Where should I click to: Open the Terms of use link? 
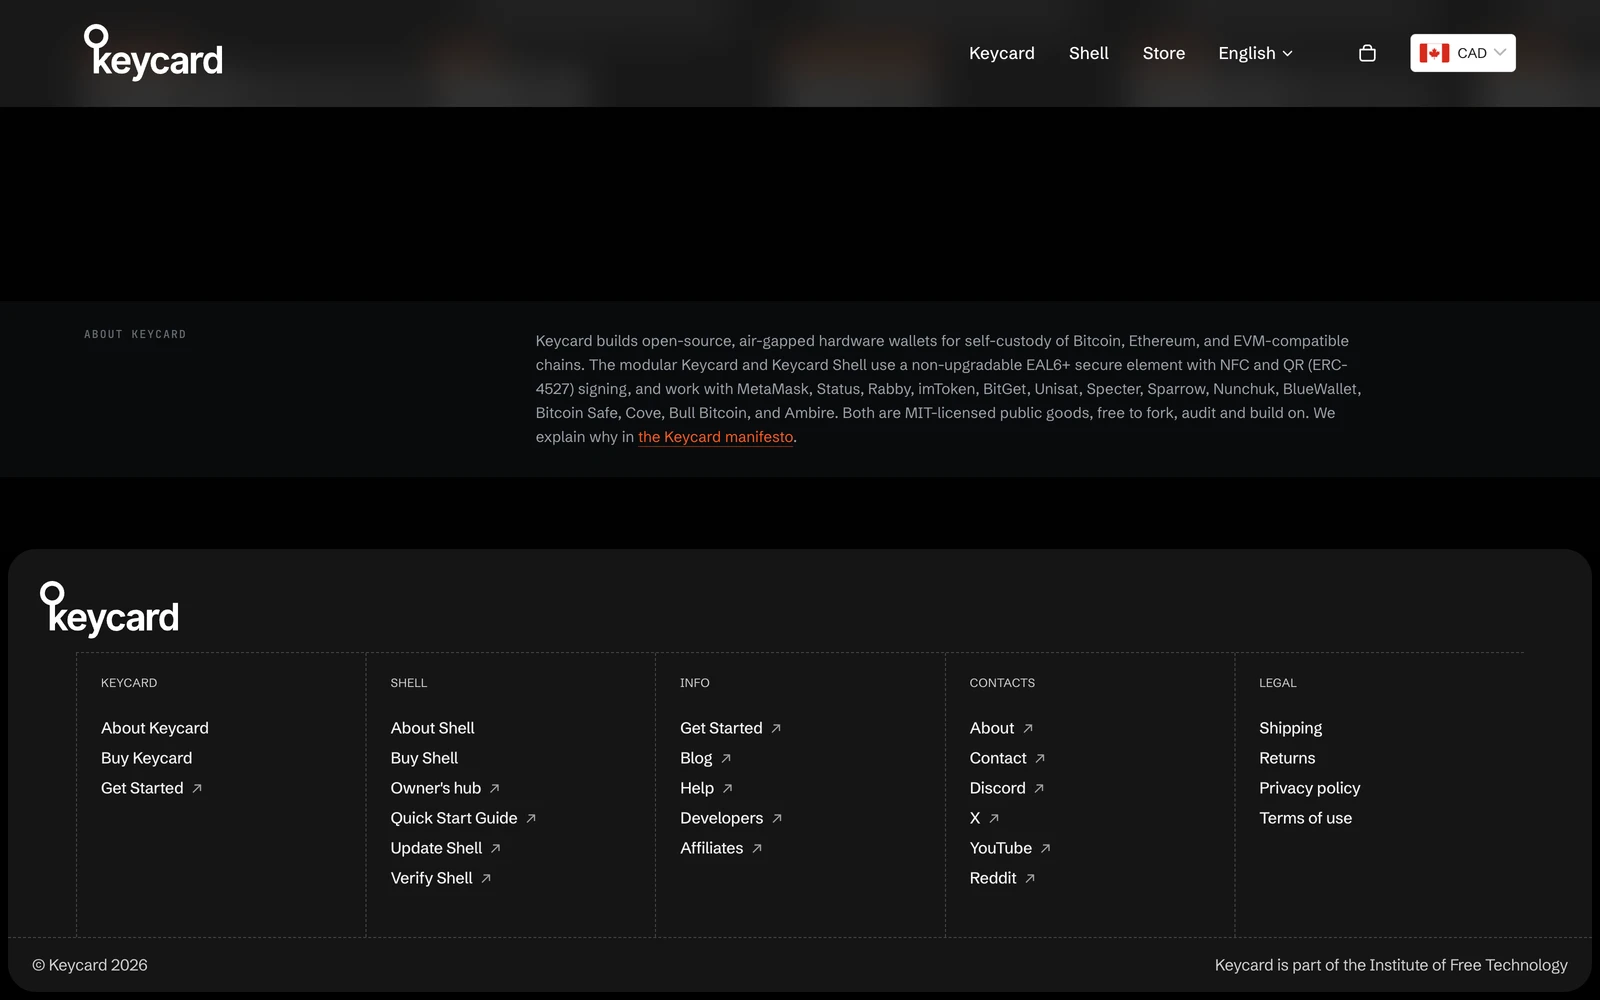tap(1306, 818)
